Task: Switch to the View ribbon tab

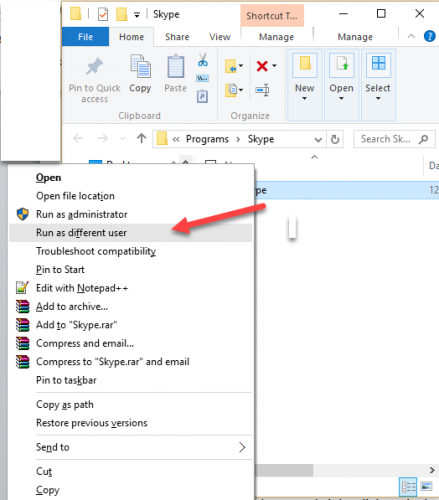Action: 220,37
